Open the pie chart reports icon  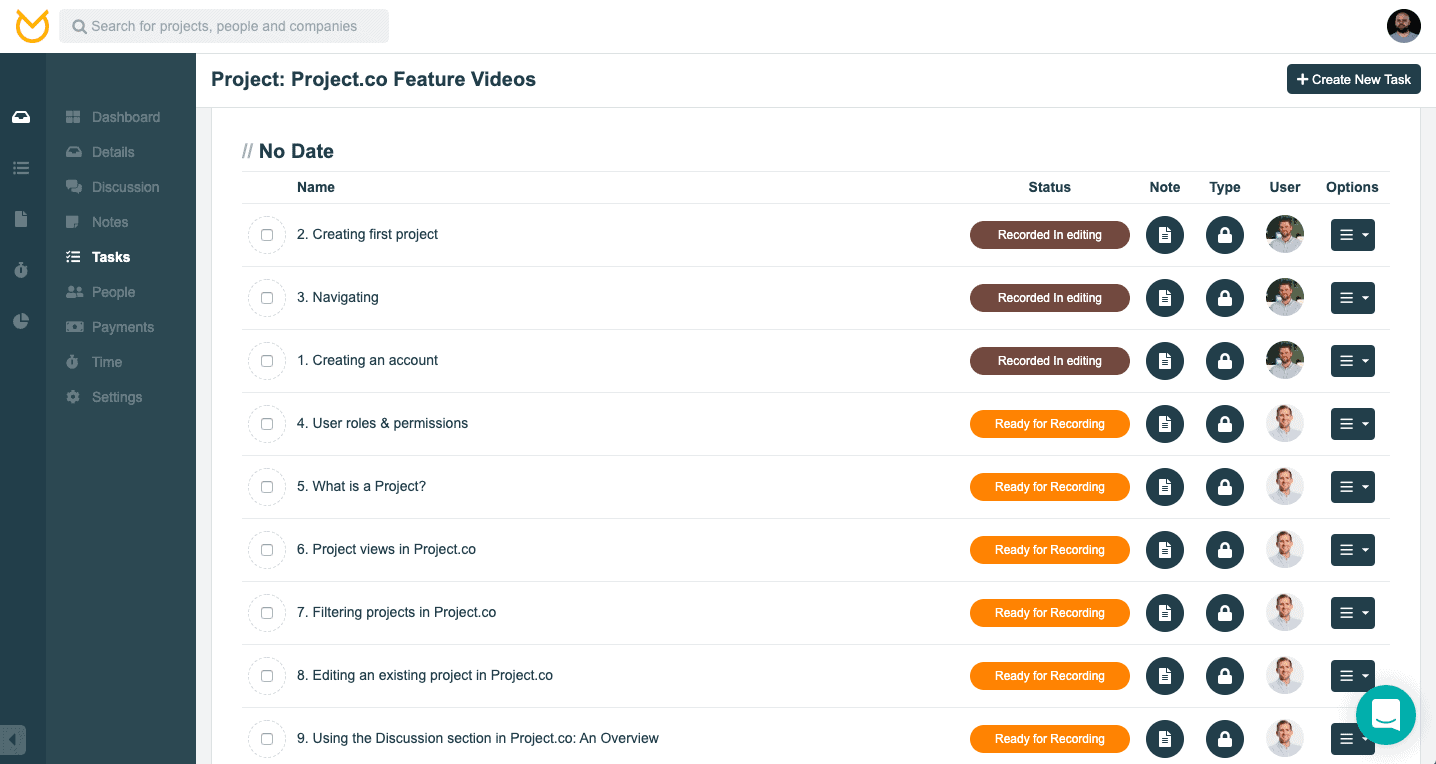click(x=21, y=321)
